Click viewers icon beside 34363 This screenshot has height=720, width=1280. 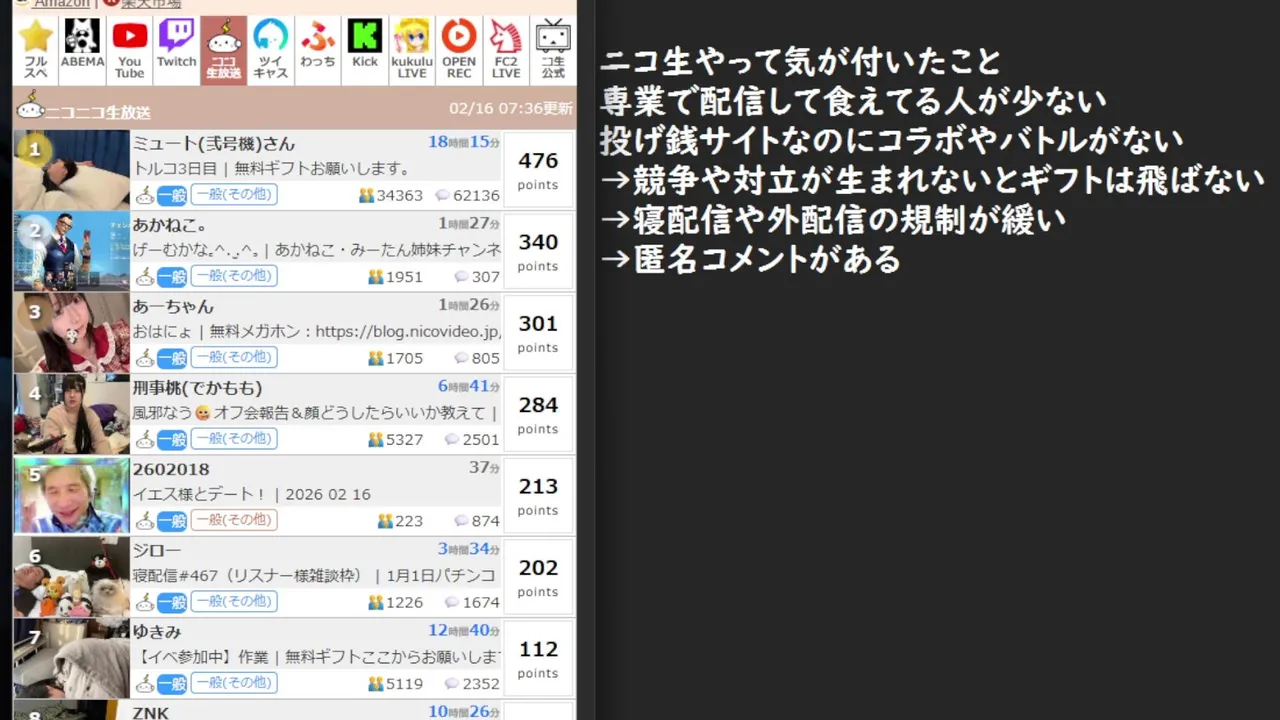[367, 195]
